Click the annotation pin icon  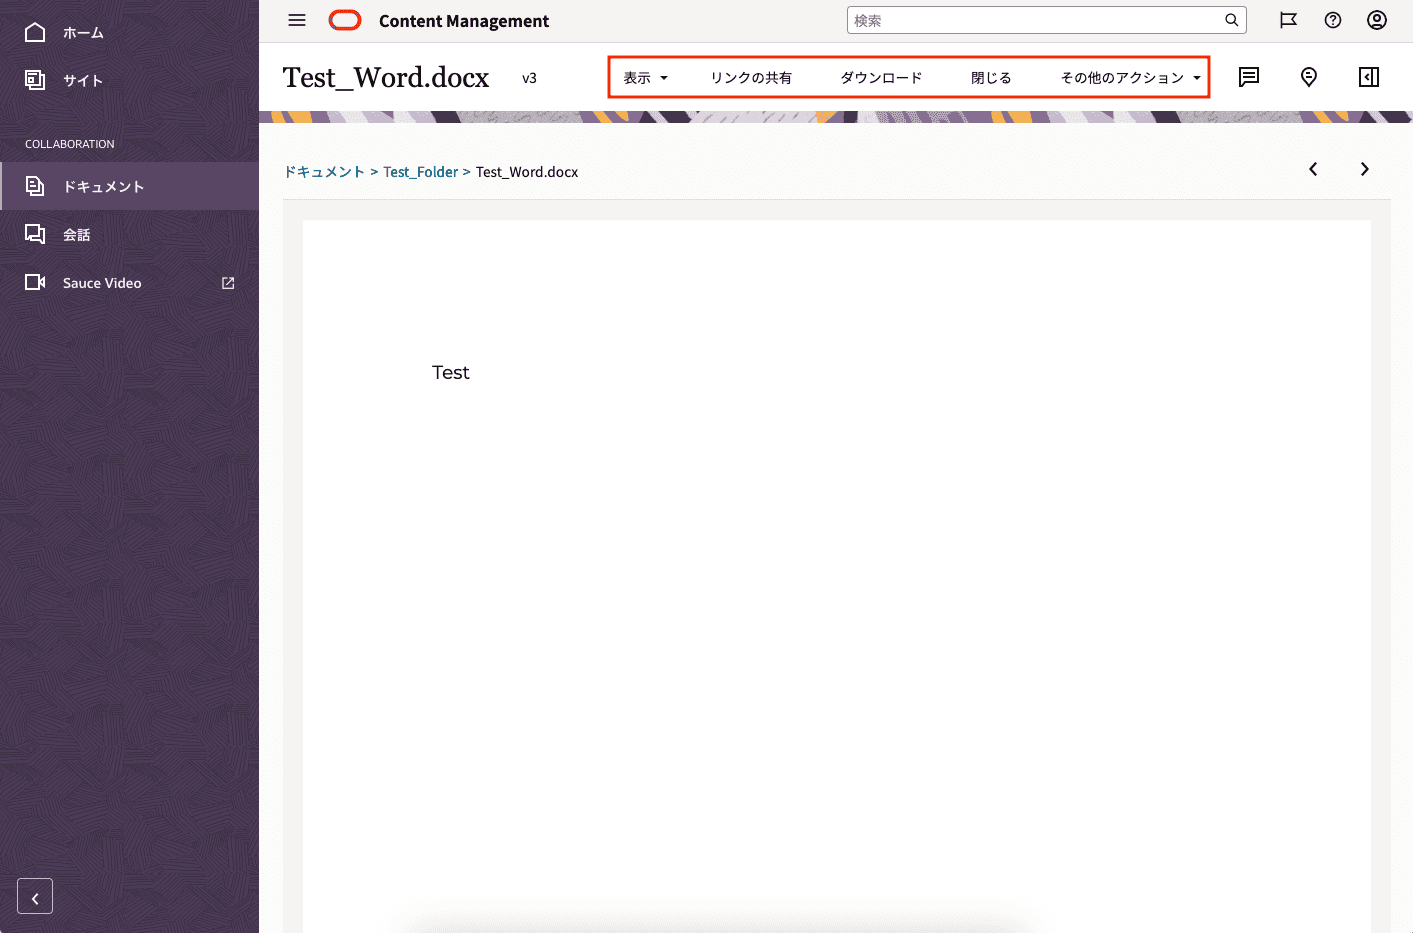pos(1309,77)
